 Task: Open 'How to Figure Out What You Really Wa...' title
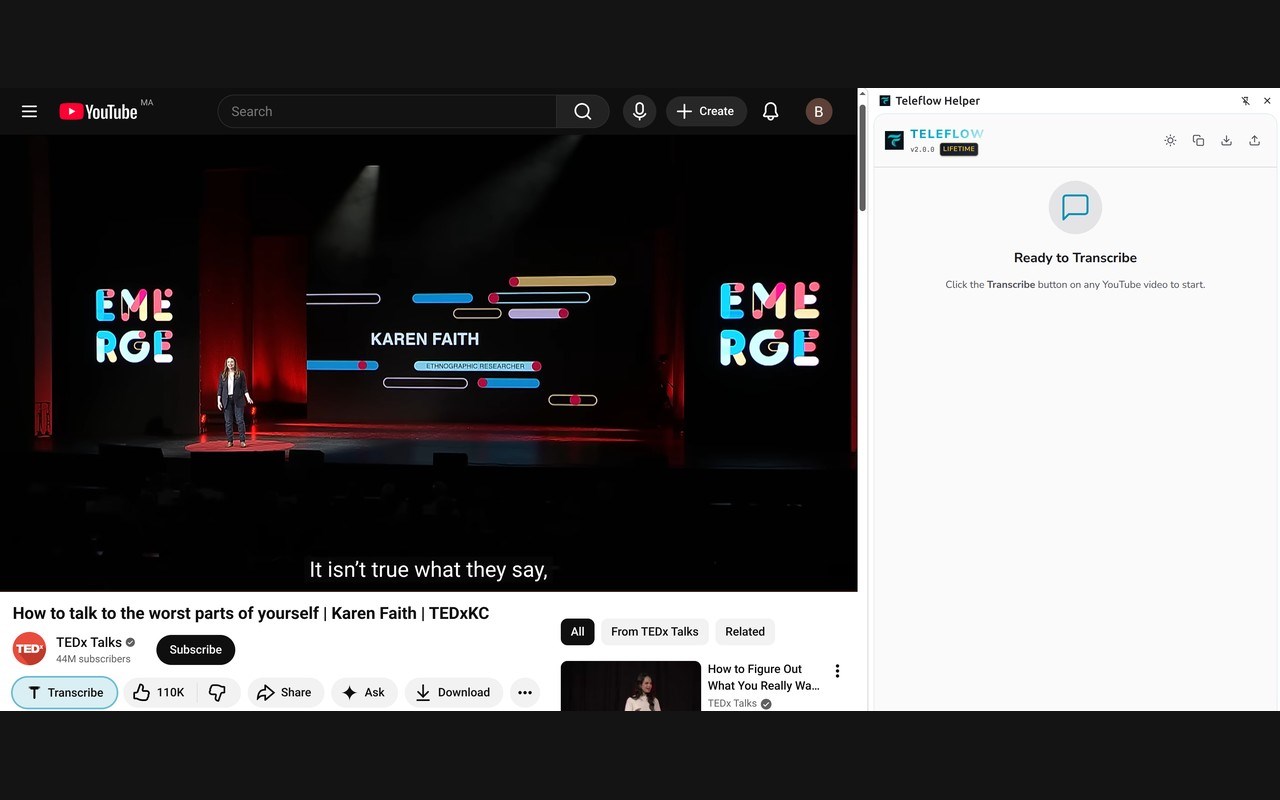coord(763,677)
